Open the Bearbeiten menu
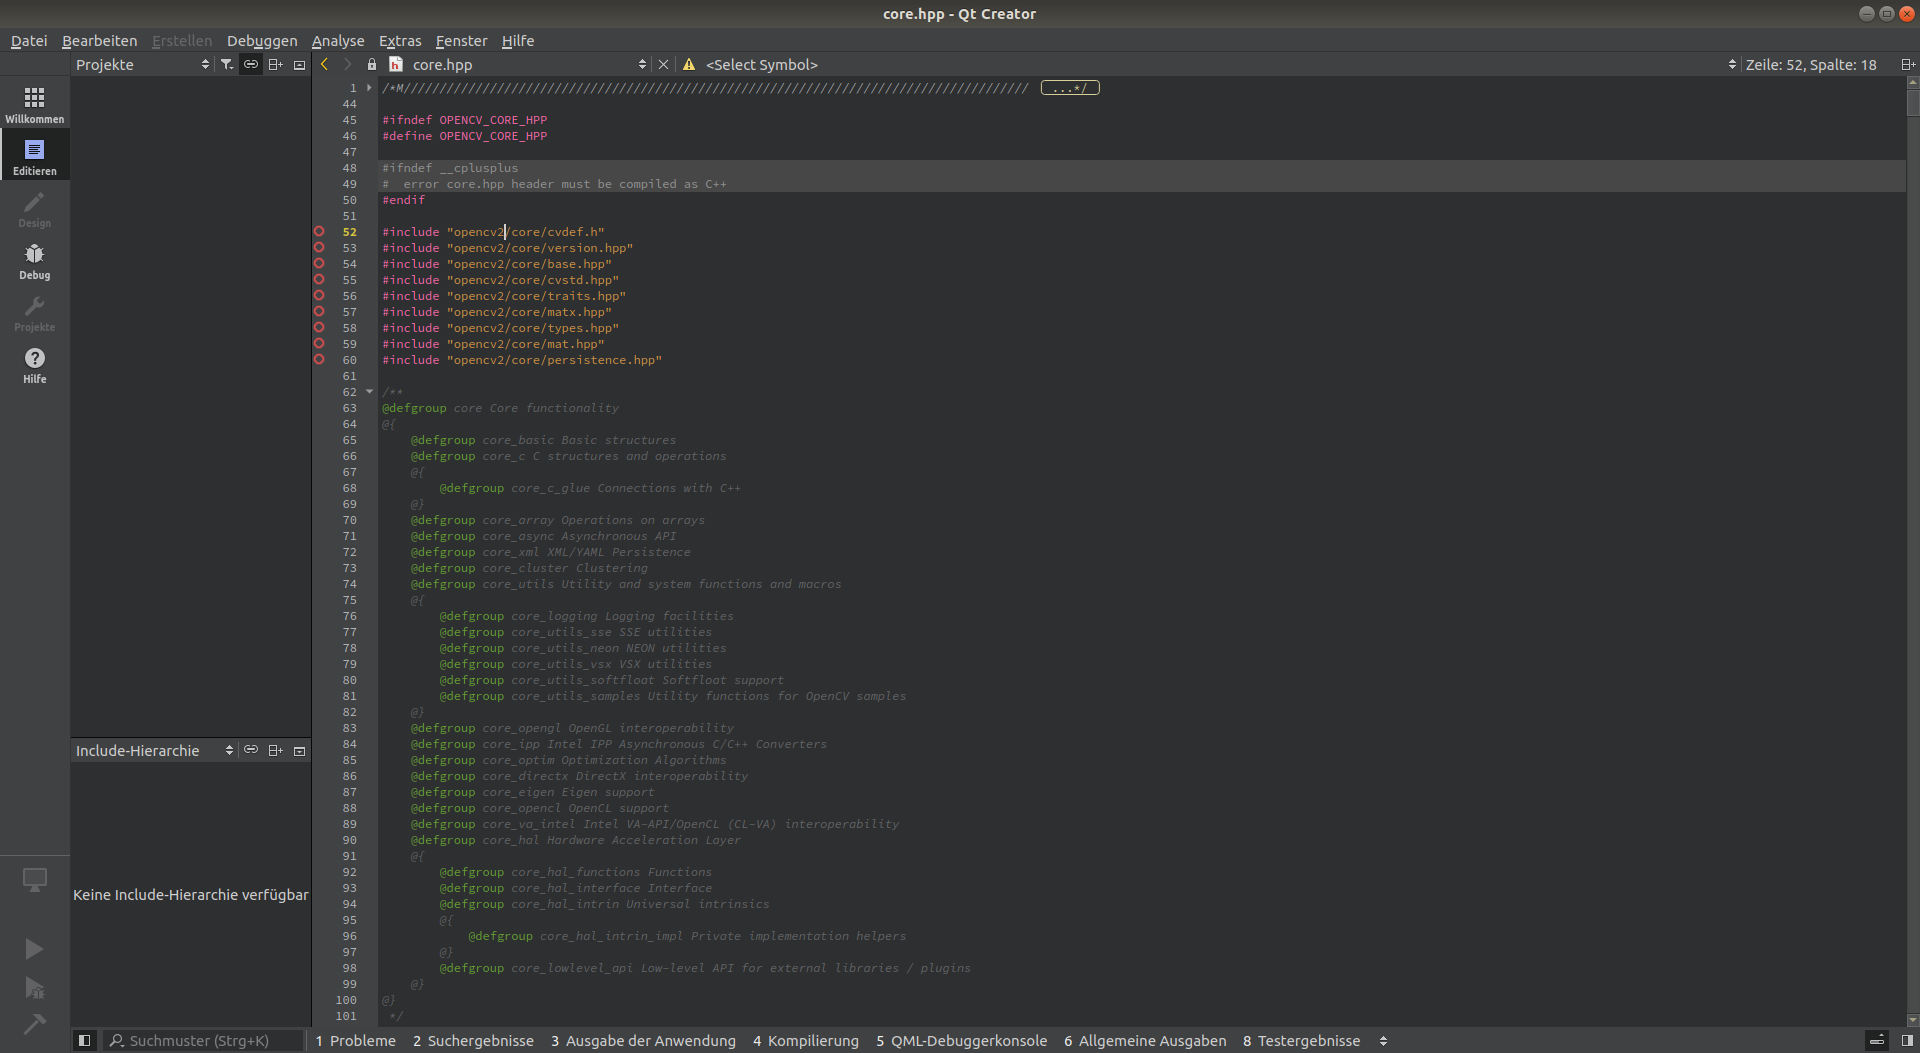The width and height of the screenshot is (1920, 1053). 99,40
